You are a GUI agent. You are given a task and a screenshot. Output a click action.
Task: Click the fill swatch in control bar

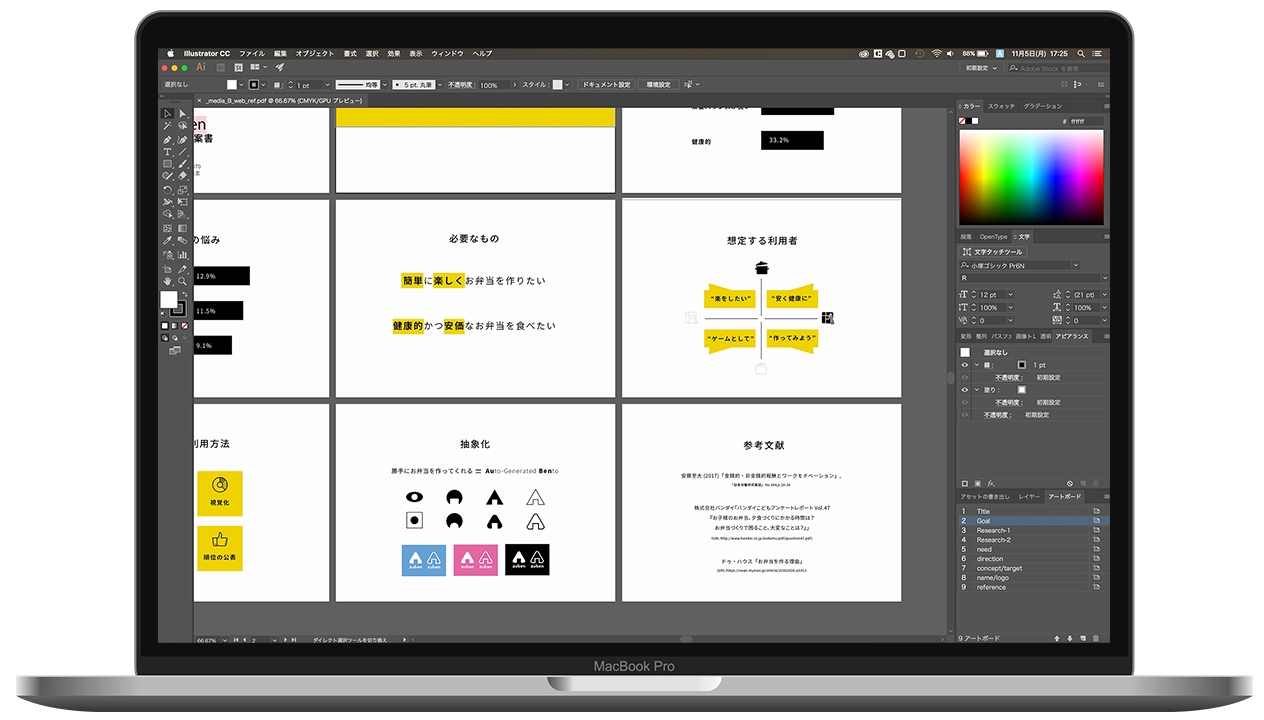point(231,85)
